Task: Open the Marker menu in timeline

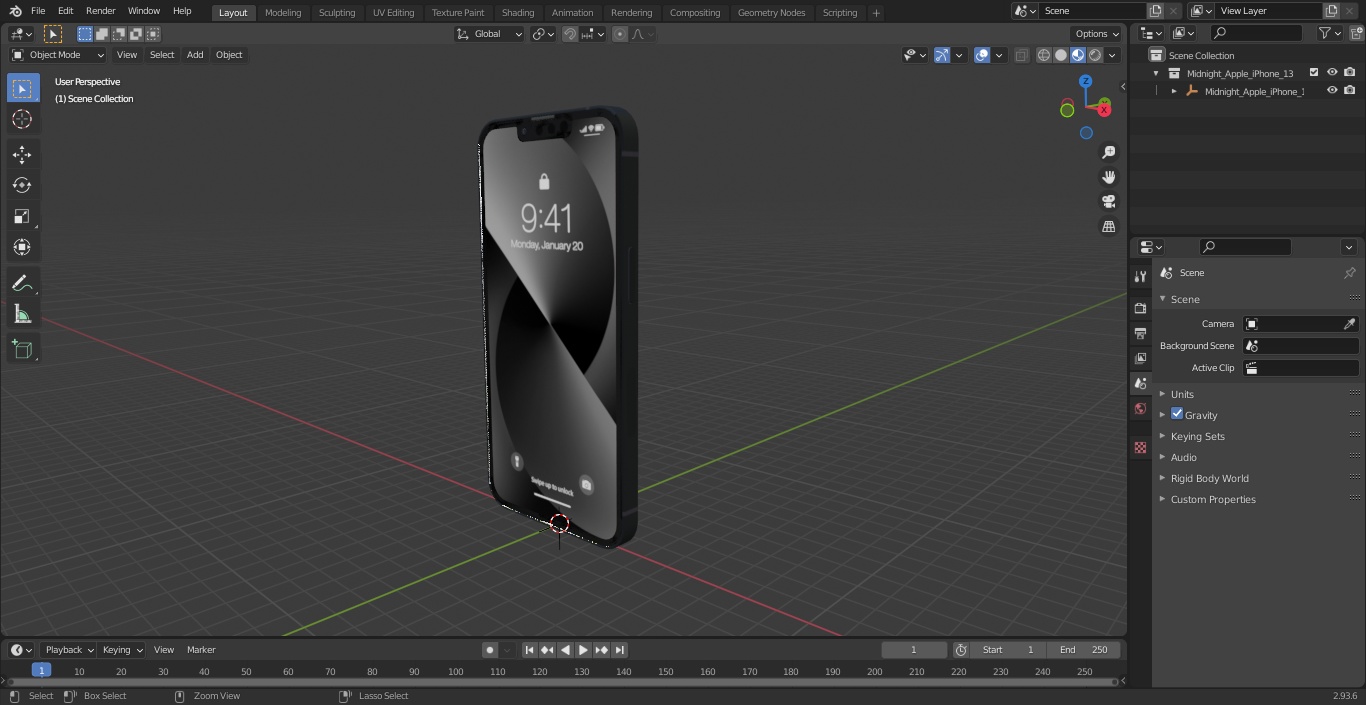Action: [201, 650]
